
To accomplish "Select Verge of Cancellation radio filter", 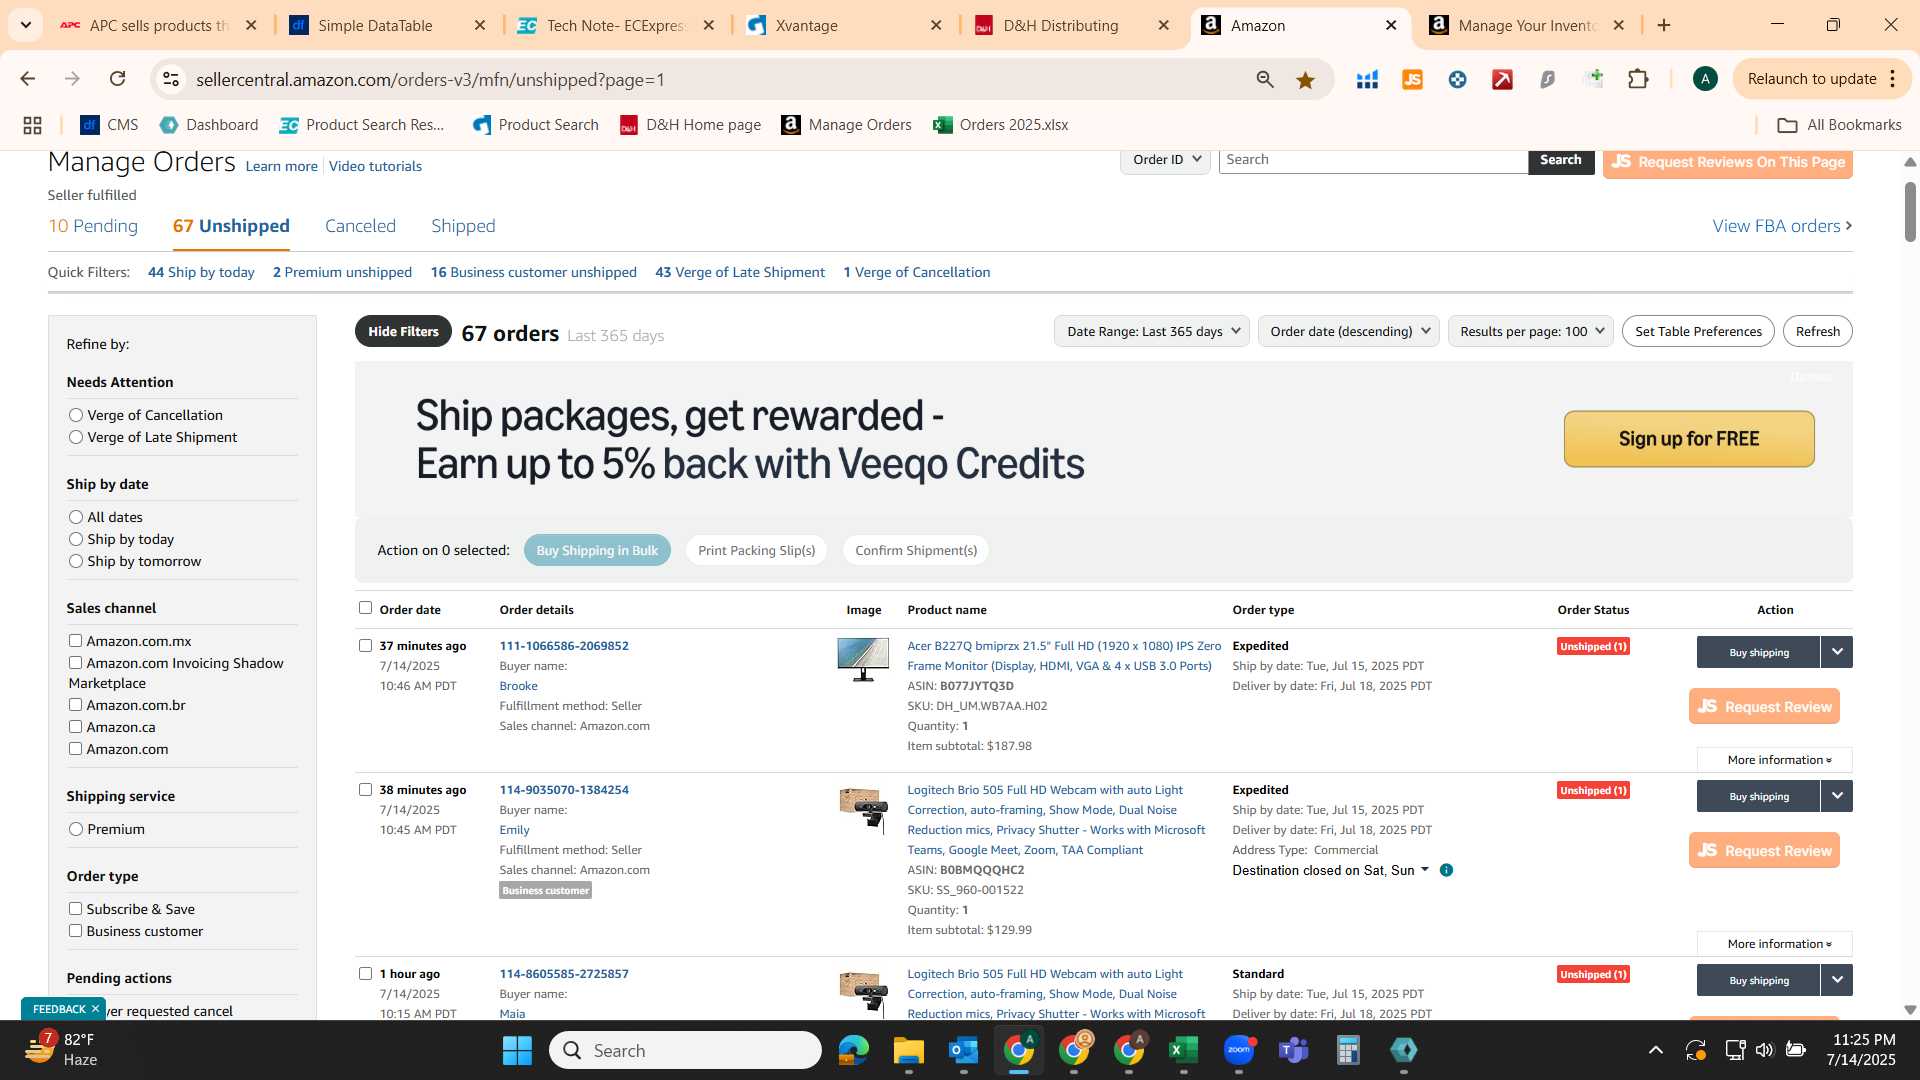I will tap(76, 415).
